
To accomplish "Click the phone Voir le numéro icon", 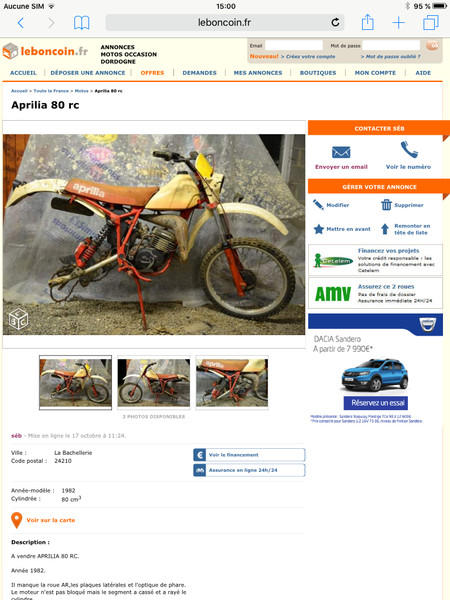I will pos(409,150).
